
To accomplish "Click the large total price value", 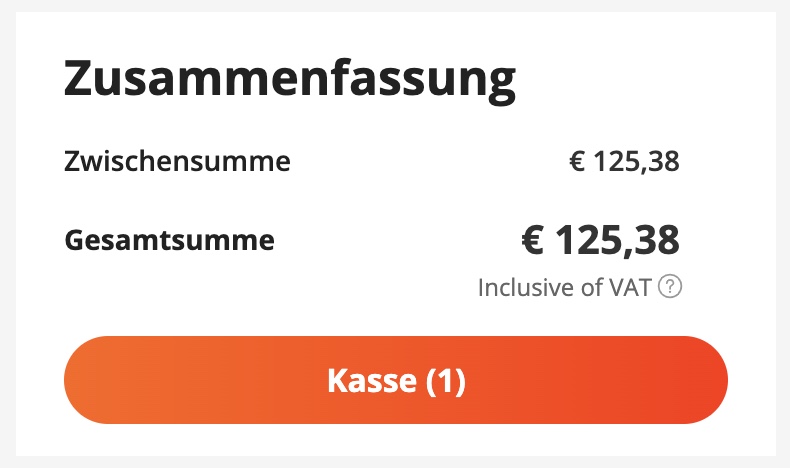I will pos(600,240).
